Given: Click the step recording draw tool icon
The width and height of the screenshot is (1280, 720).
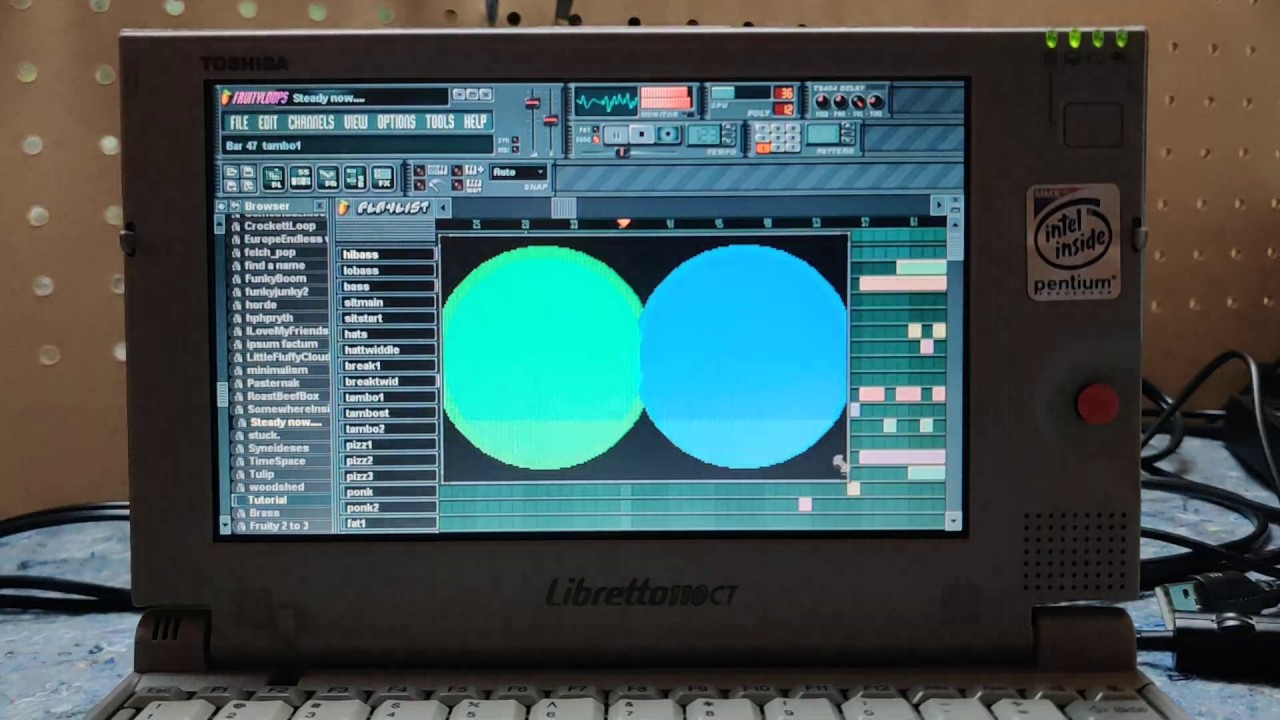Looking at the screenshot, I should pyautogui.click(x=436, y=185).
